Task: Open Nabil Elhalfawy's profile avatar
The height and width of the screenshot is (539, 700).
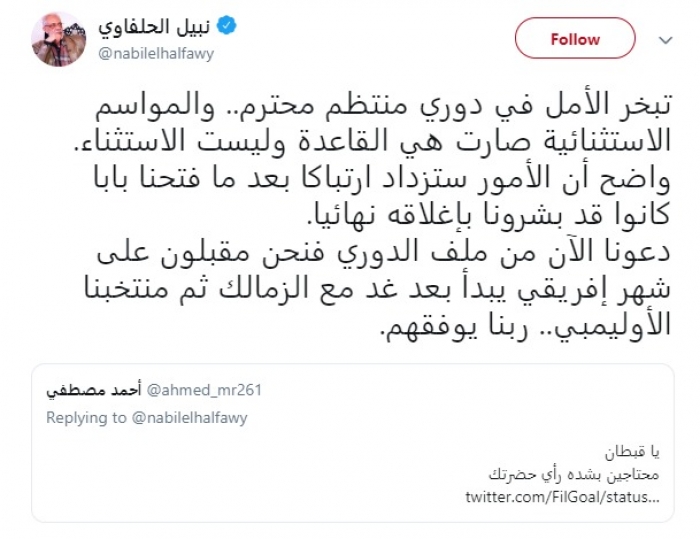Action: [x=58, y=40]
